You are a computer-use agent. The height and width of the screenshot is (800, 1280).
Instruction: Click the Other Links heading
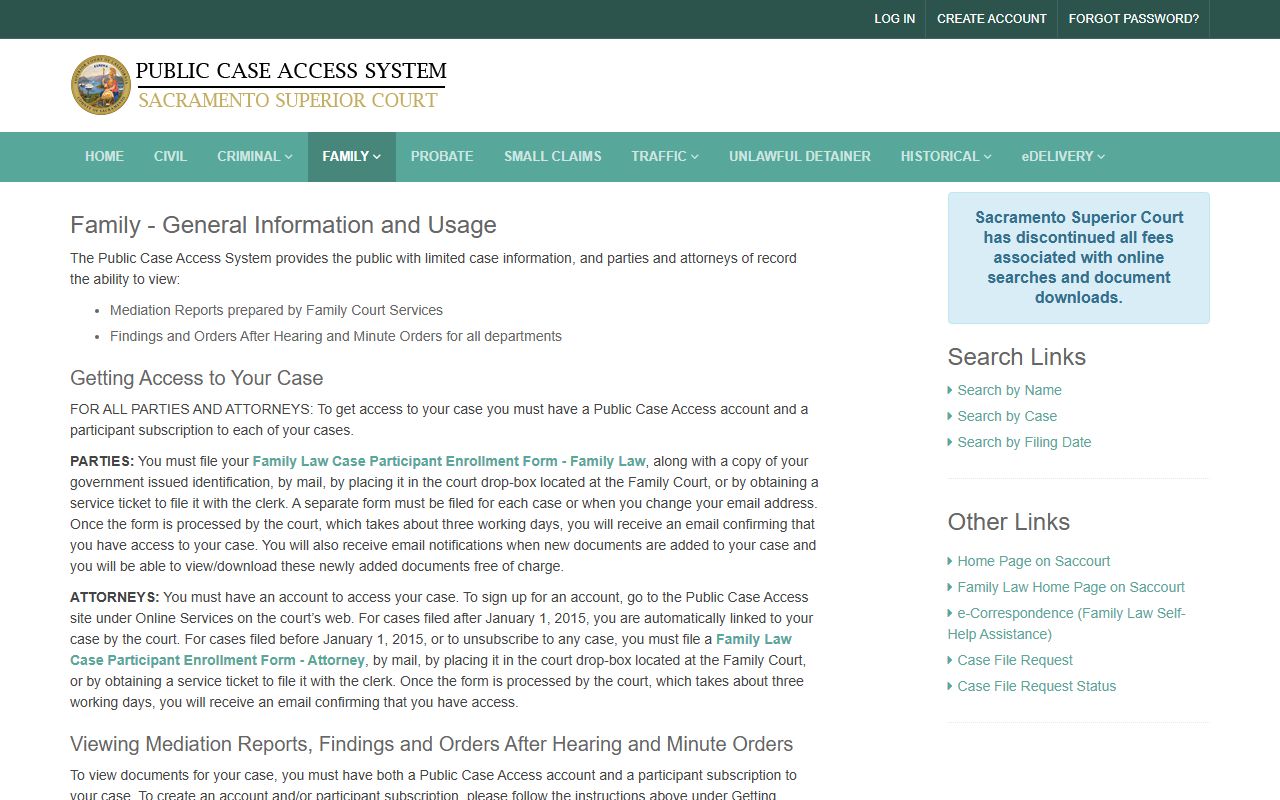tap(1009, 522)
